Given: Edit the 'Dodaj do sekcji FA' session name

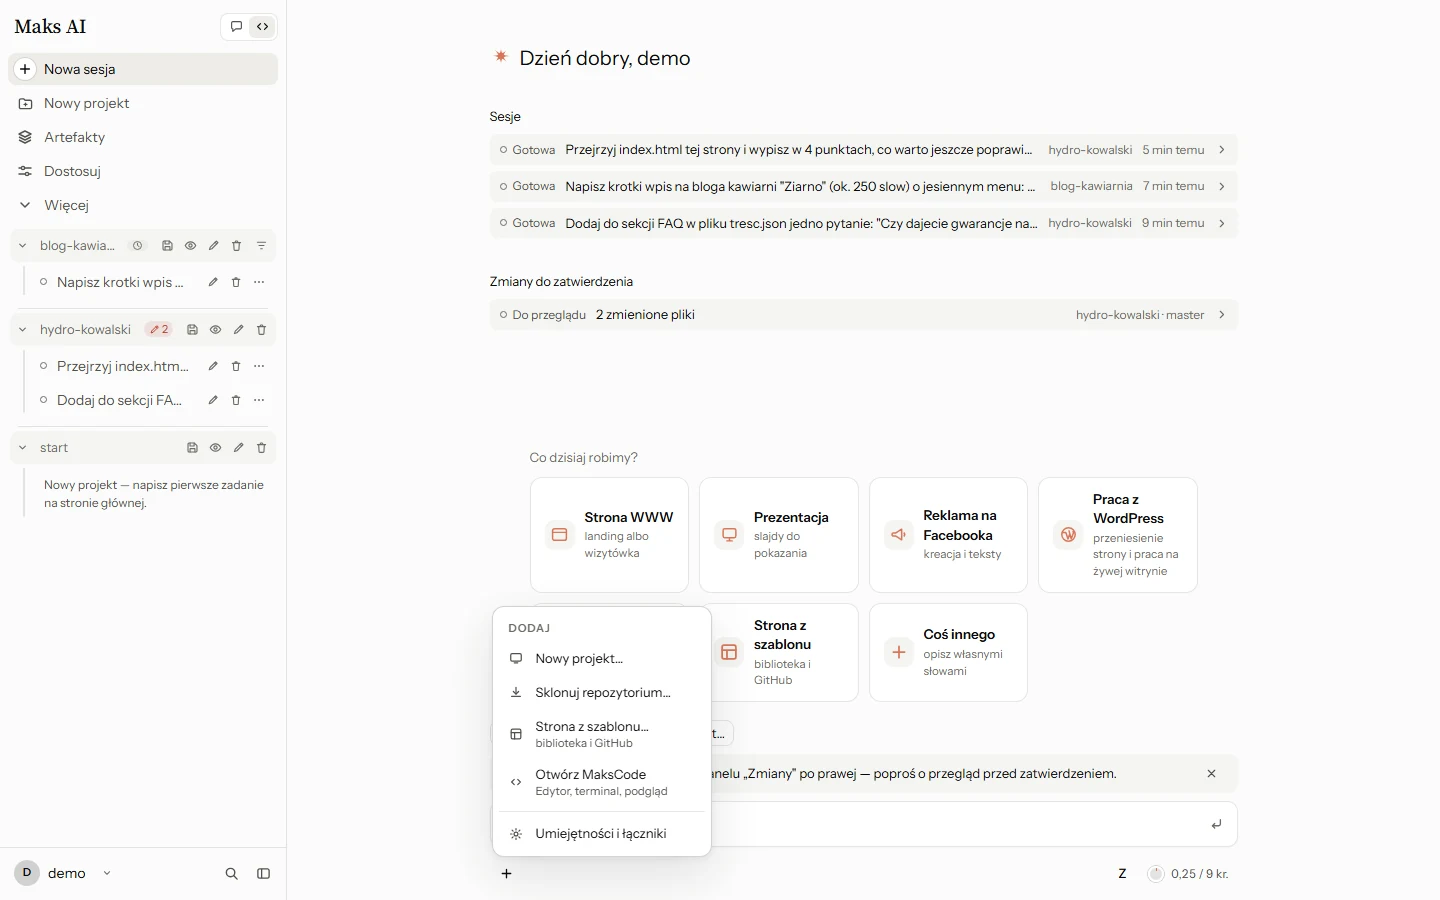Looking at the screenshot, I should [213, 400].
